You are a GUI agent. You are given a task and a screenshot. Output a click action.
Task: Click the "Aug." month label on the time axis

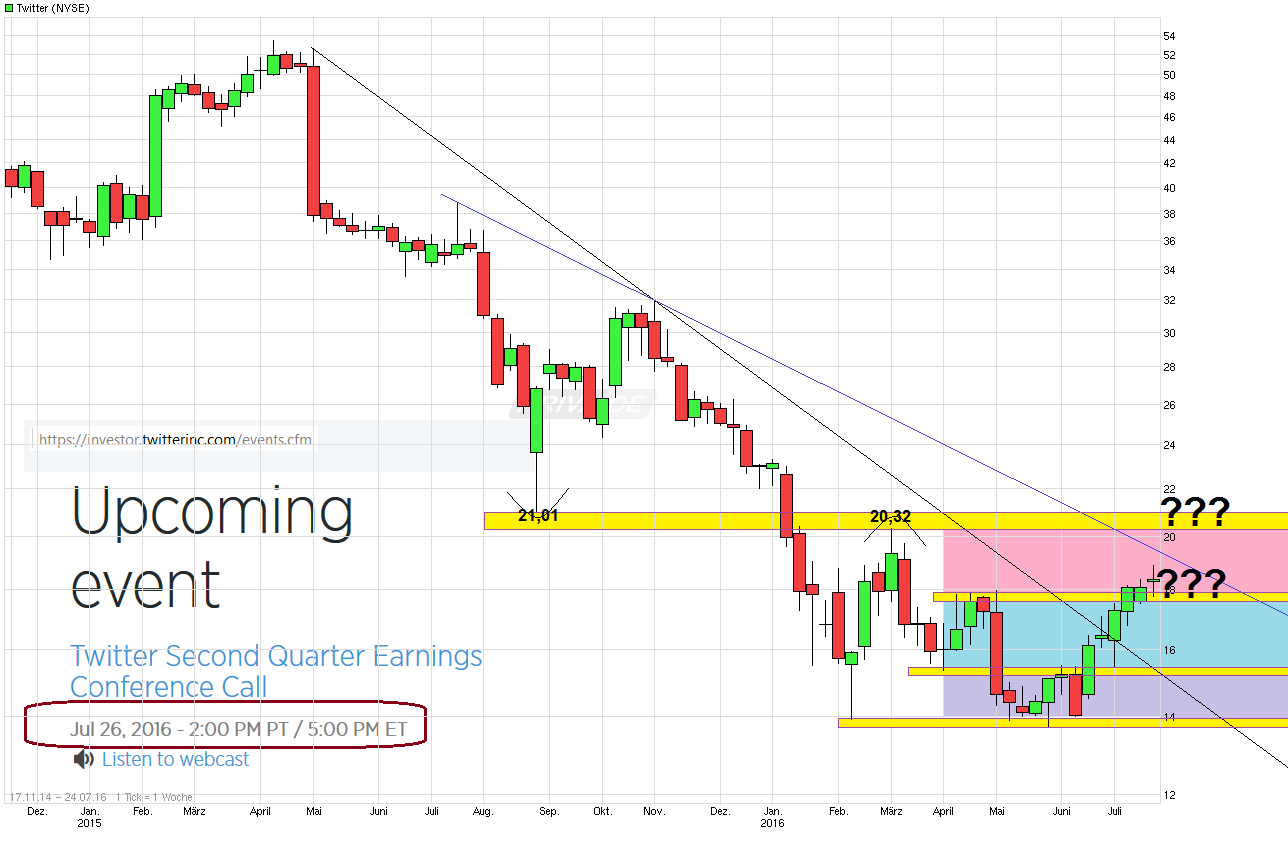pyautogui.click(x=485, y=813)
